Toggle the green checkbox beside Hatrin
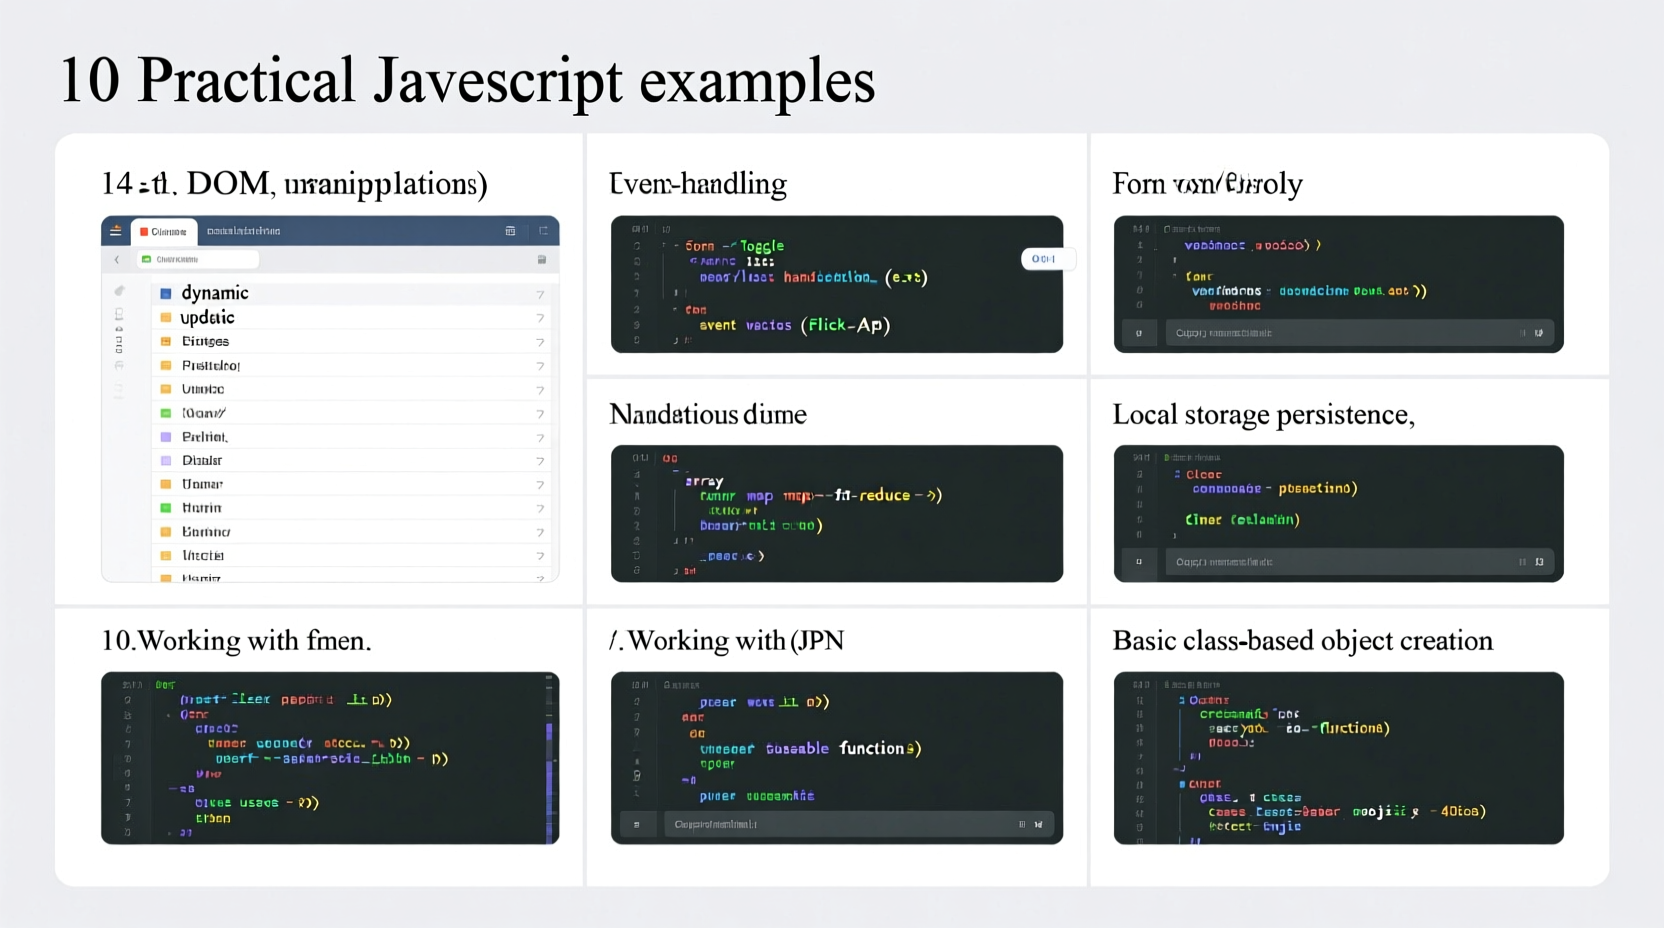The image size is (1664, 928). 165,508
